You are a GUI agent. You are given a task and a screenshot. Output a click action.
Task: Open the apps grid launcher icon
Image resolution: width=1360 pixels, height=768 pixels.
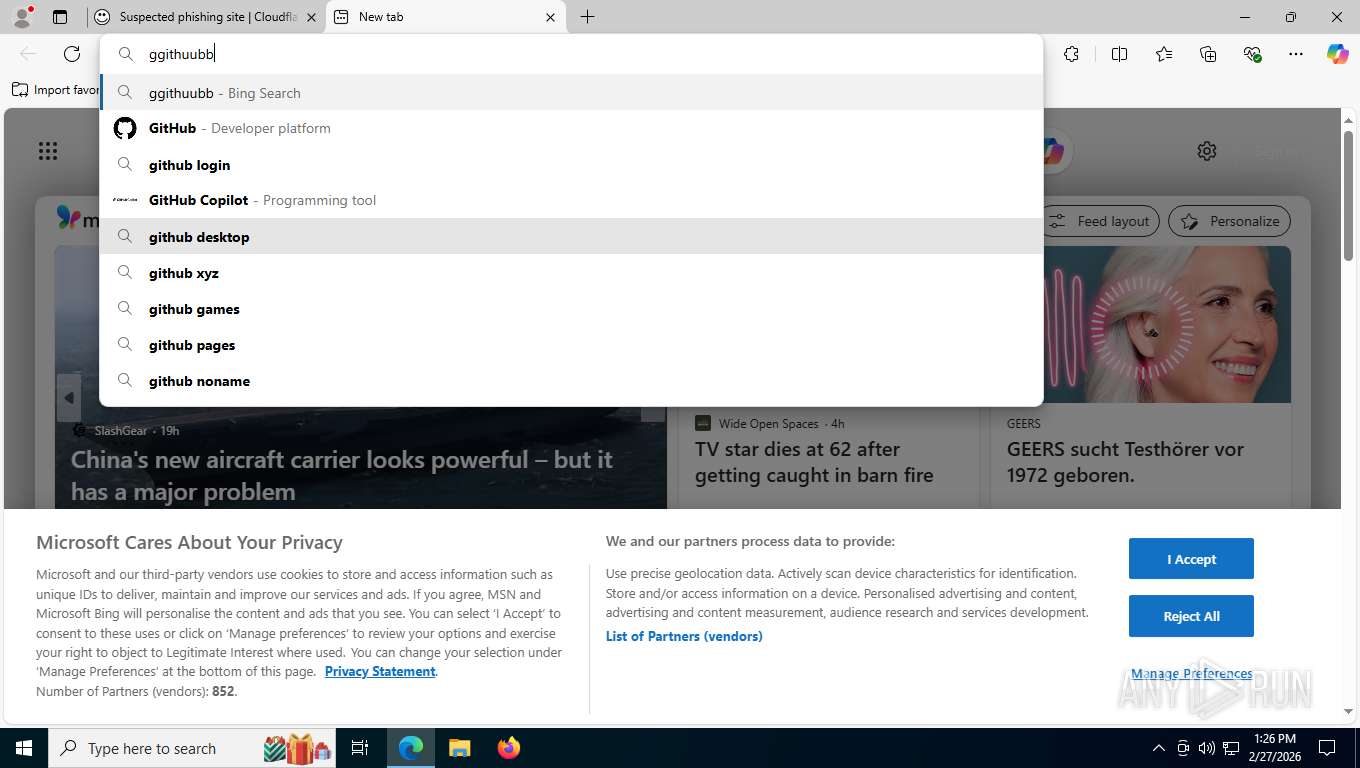48,151
